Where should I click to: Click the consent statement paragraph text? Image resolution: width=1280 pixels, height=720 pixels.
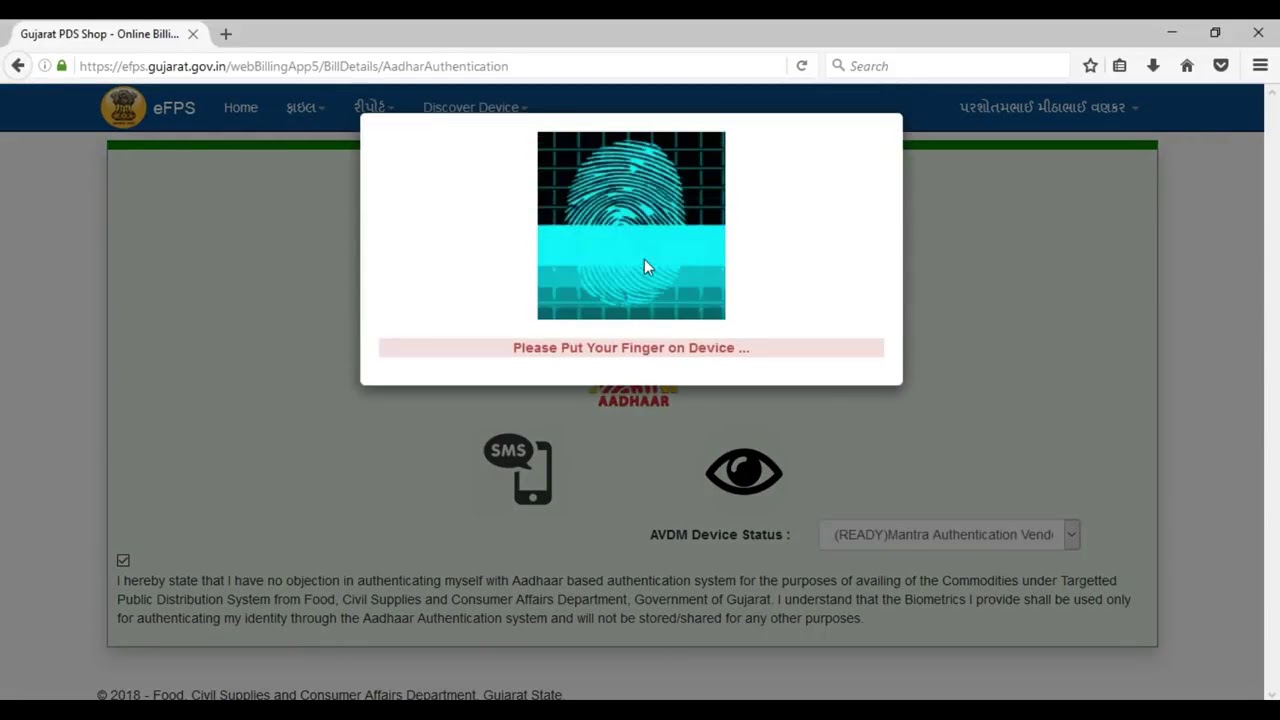[624, 599]
